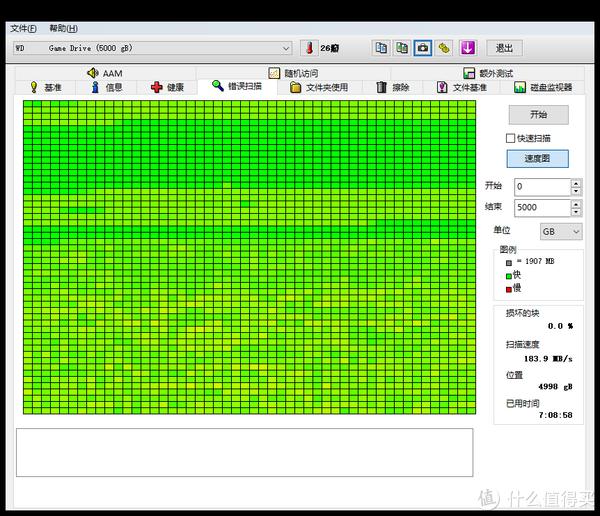Open the 单位 GB unit dropdown
Viewport: 600px width, 516px height.
[560, 231]
